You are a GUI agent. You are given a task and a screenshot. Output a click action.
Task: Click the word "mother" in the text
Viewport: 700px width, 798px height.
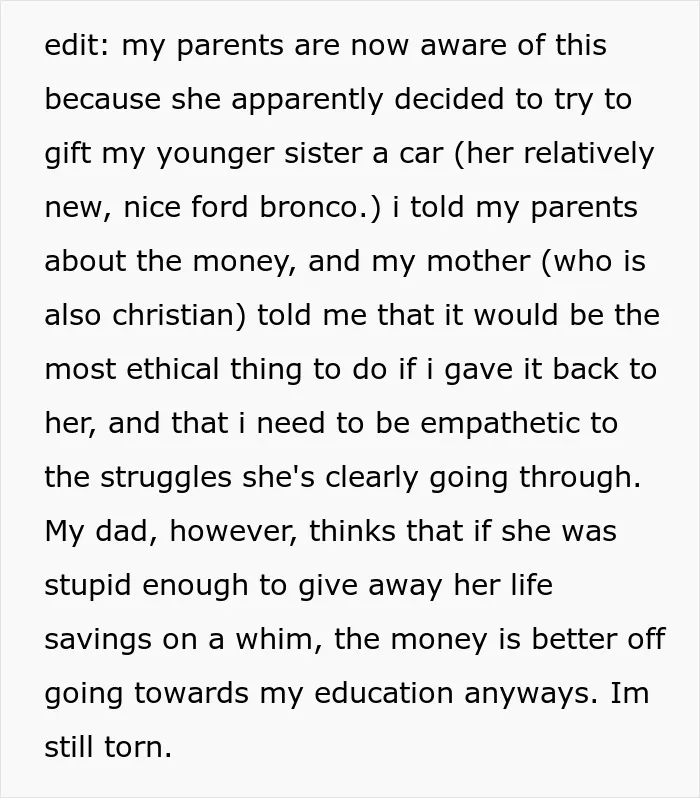point(478,261)
